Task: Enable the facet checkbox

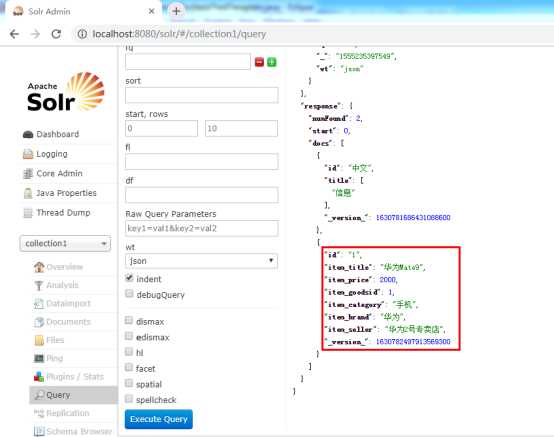Action: [129, 367]
